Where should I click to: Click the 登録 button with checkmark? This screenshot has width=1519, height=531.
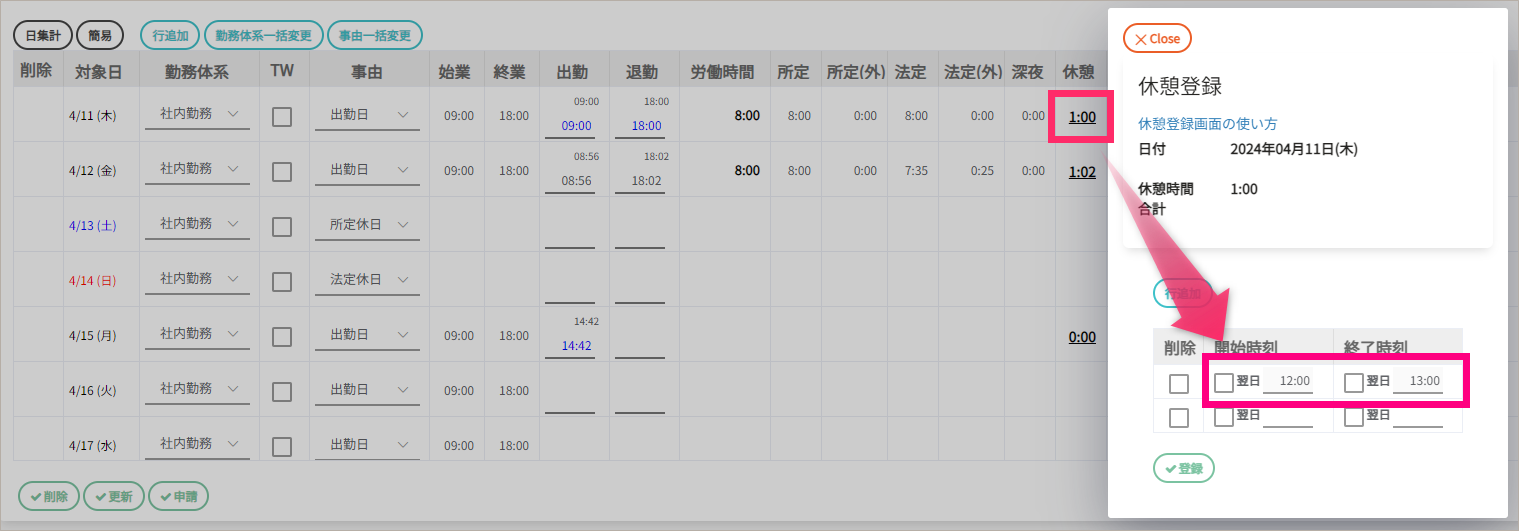click(1183, 468)
